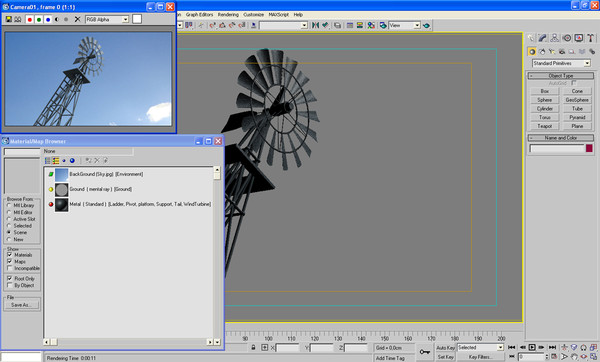The height and width of the screenshot is (362, 600).
Task: Create a Box primitive
Action: [x=545, y=91]
